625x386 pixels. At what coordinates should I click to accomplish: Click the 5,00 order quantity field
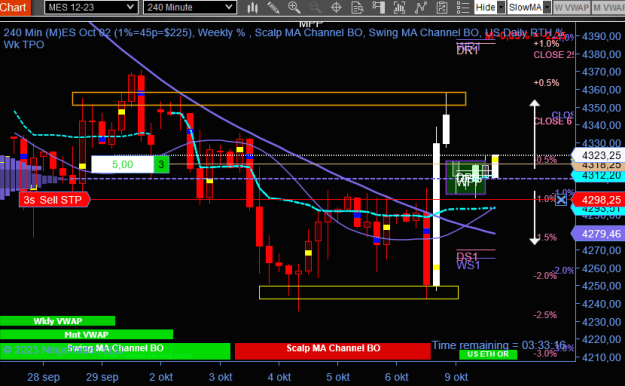pos(122,164)
